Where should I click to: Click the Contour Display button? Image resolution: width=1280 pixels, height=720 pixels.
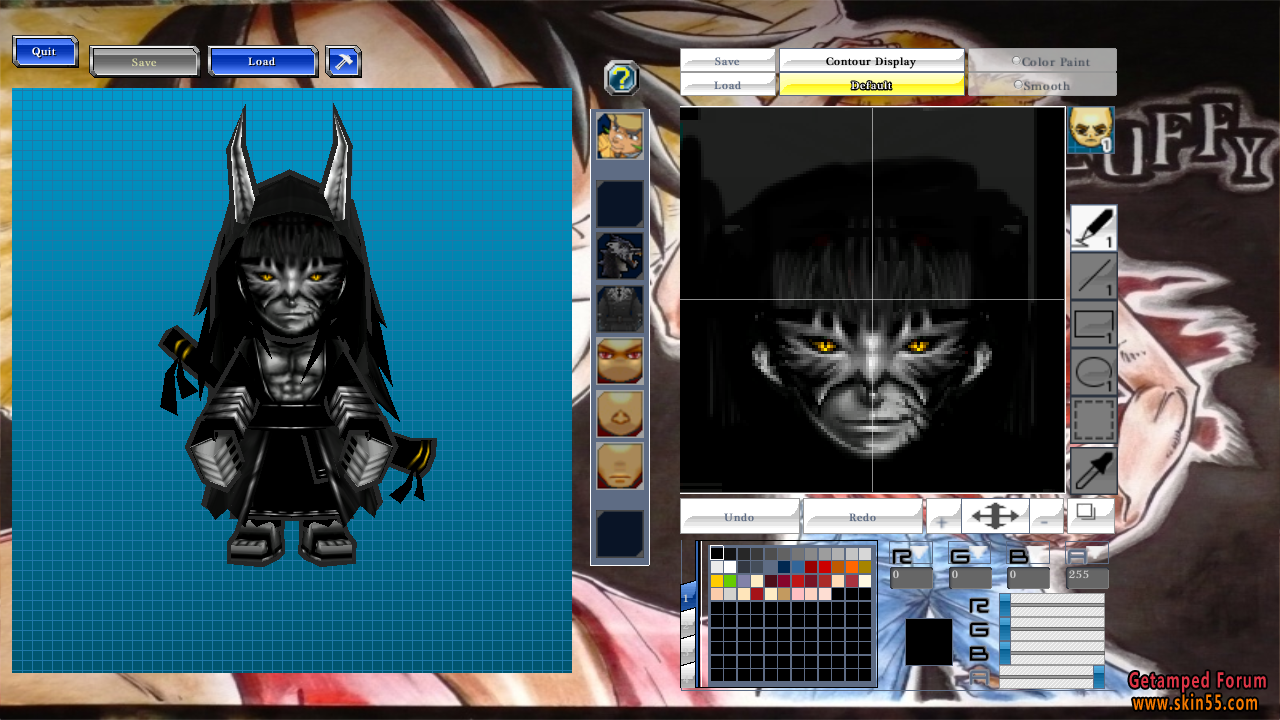click(x=872, y=61)
